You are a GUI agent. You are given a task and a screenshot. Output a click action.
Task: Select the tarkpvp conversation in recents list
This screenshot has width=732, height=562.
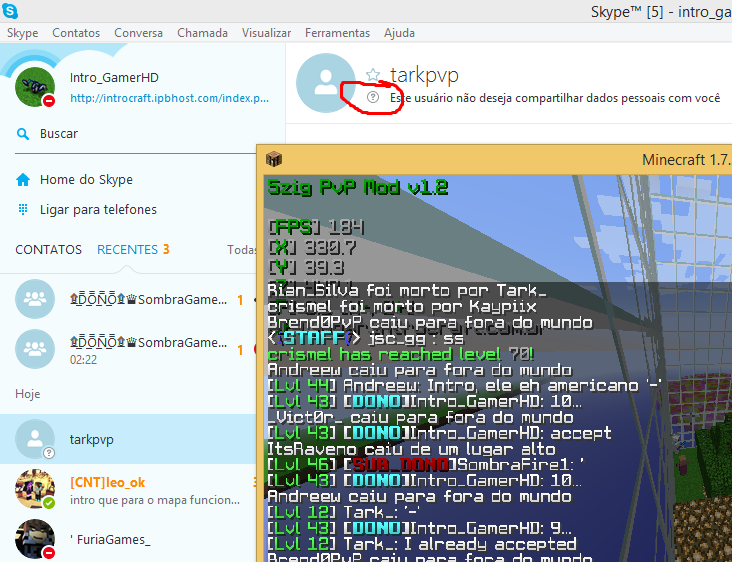pyautogui.click(x=128, y=439)
